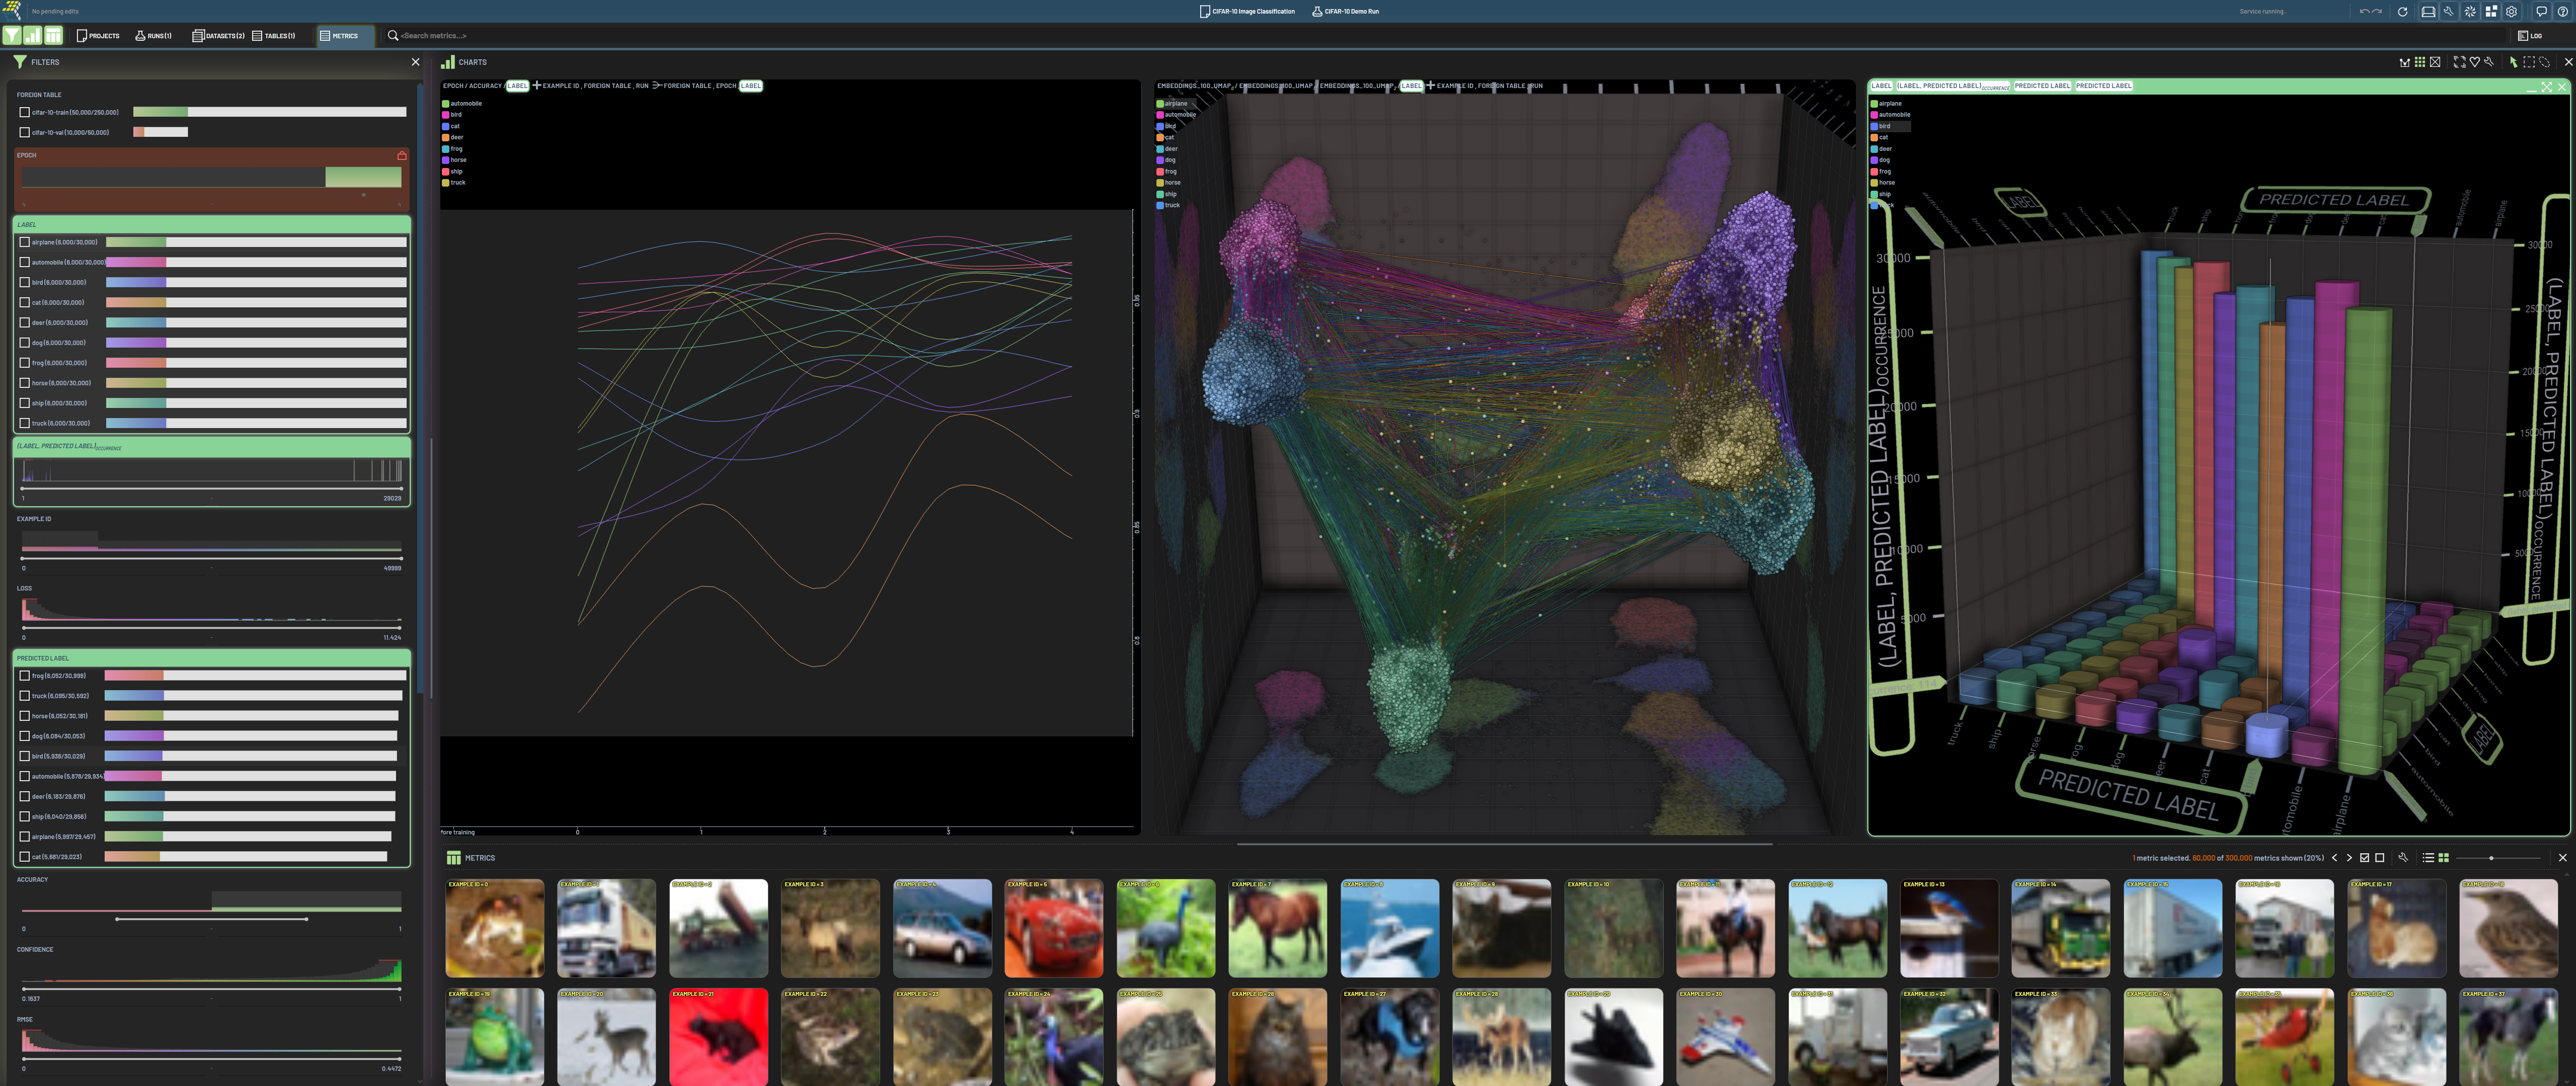2576x1086 pixels.
Task: Click the grid chart layout icon
Action: click(2419, 62)
